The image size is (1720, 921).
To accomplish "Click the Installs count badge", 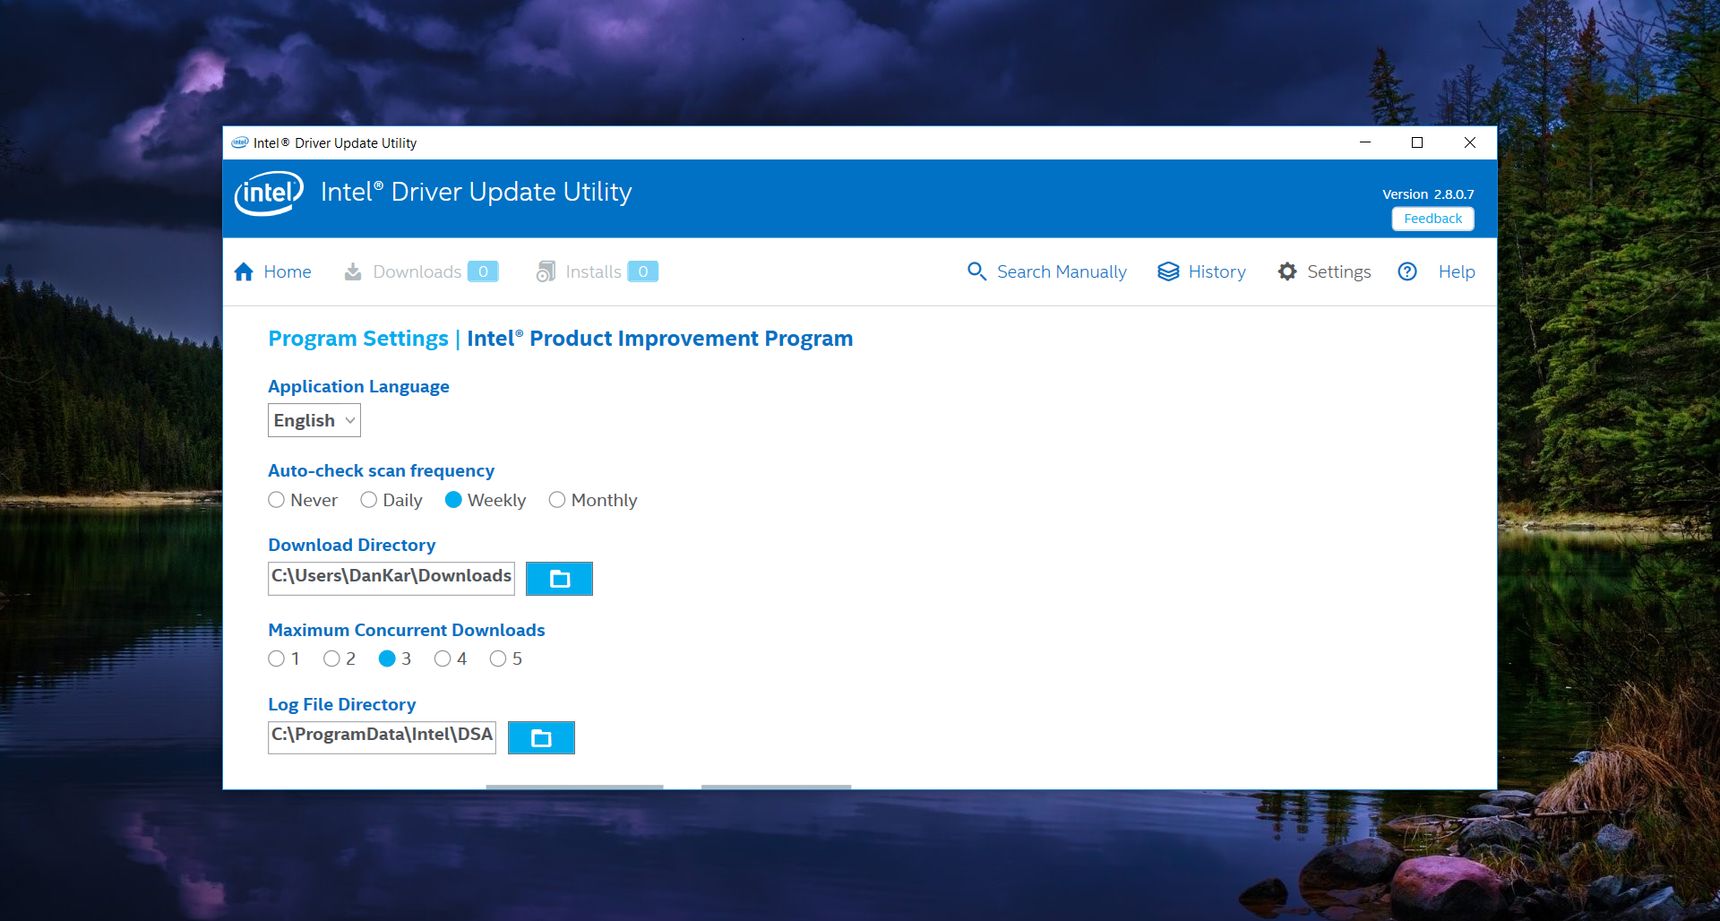I will point(643,272).
